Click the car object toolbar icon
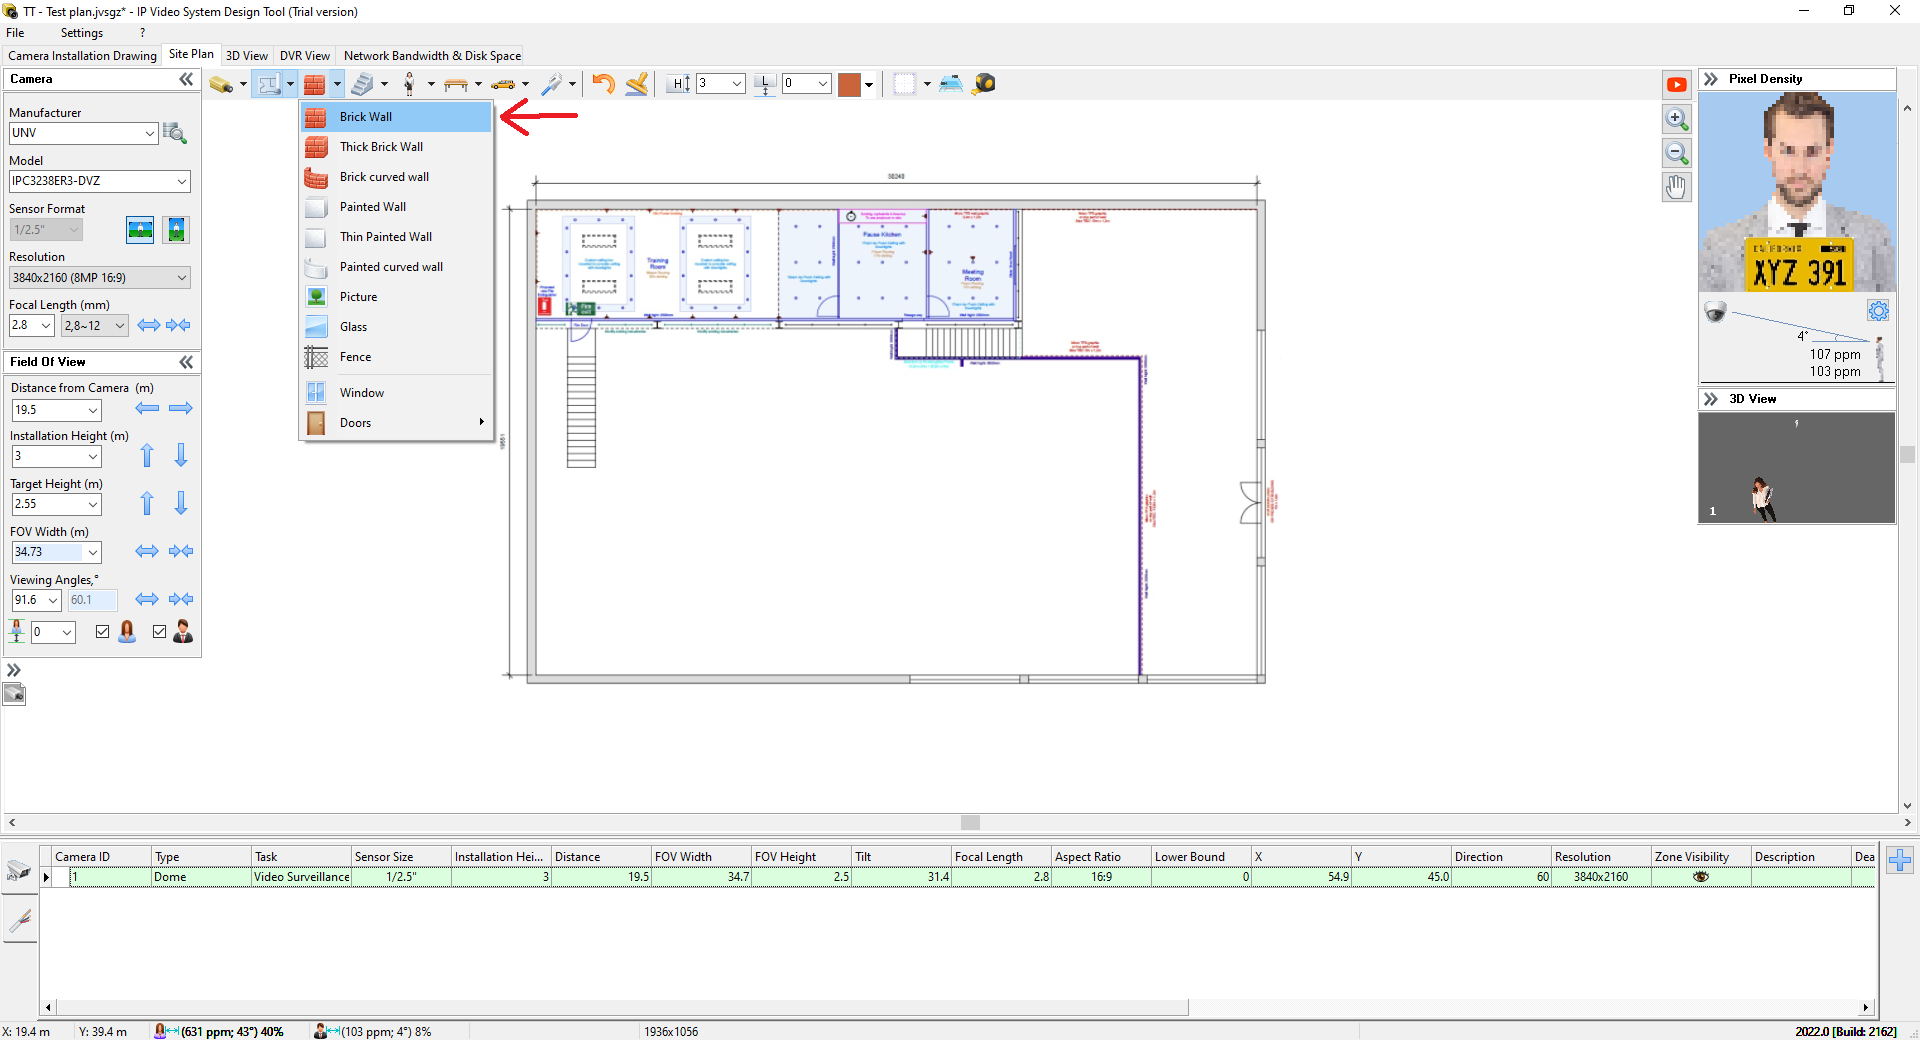The width and height of the screenshot is (1920, 1040). click(x=503, y=84)
